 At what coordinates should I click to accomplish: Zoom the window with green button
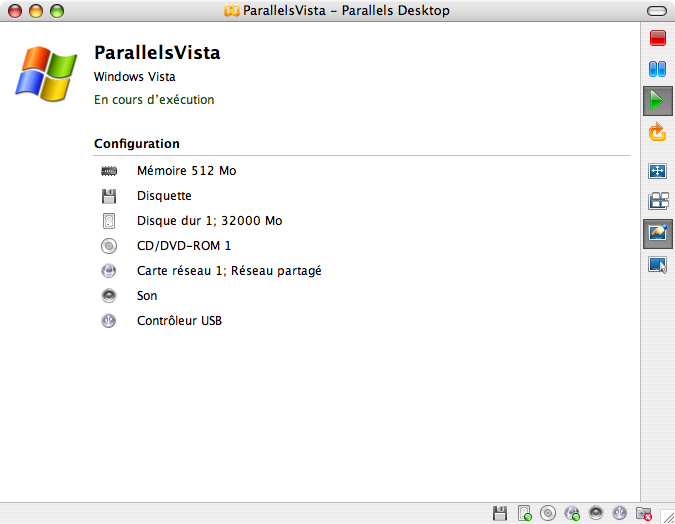(57, 11)
